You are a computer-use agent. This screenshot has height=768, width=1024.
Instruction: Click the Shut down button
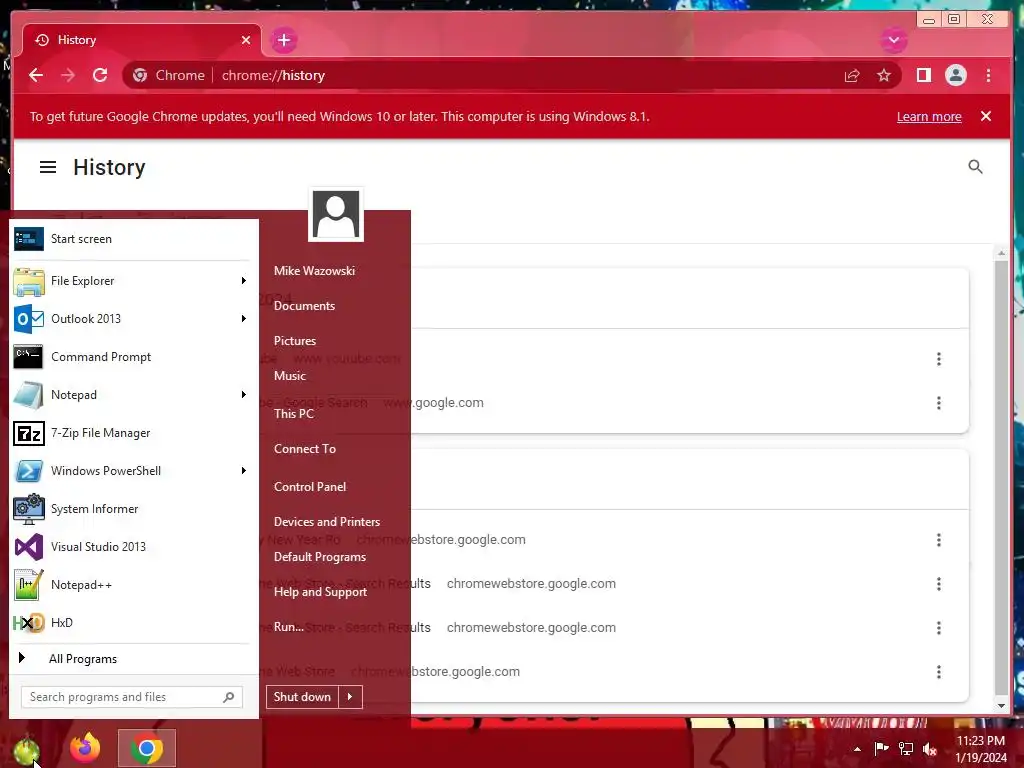(302, 697)
